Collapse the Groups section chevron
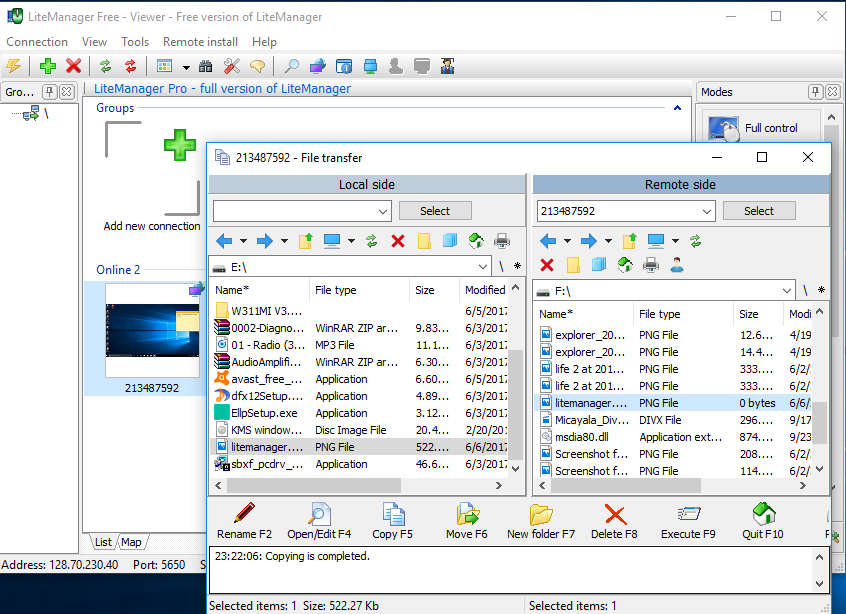Viewport: 846px width, 614px height. [677, 108]
